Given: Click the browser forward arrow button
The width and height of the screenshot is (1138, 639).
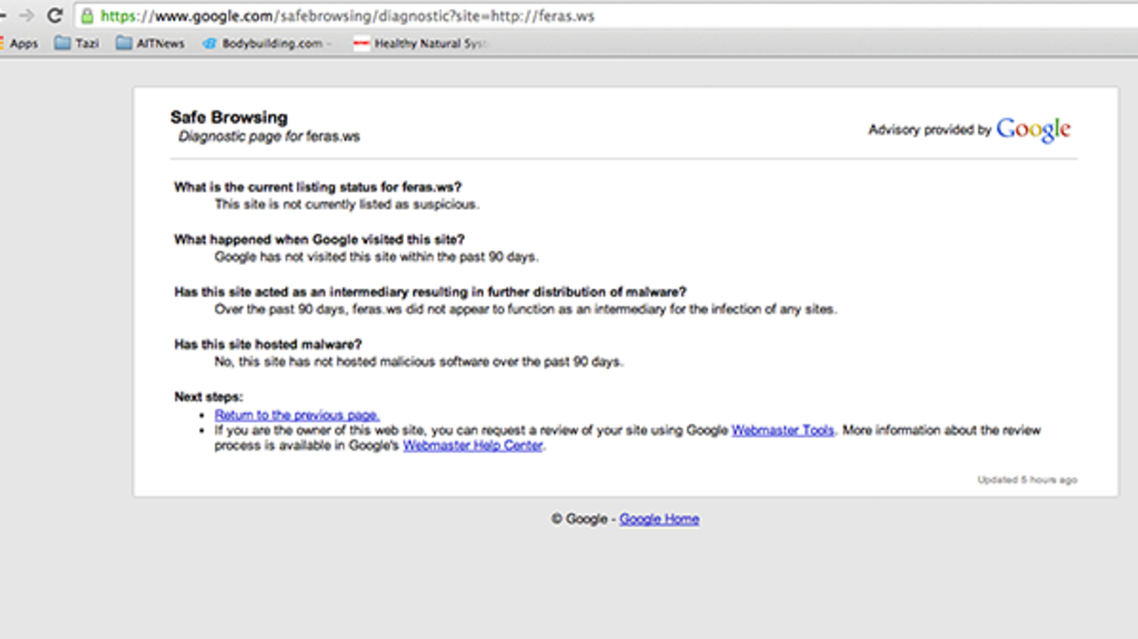Looking at the screenshot, I should 27,15.
